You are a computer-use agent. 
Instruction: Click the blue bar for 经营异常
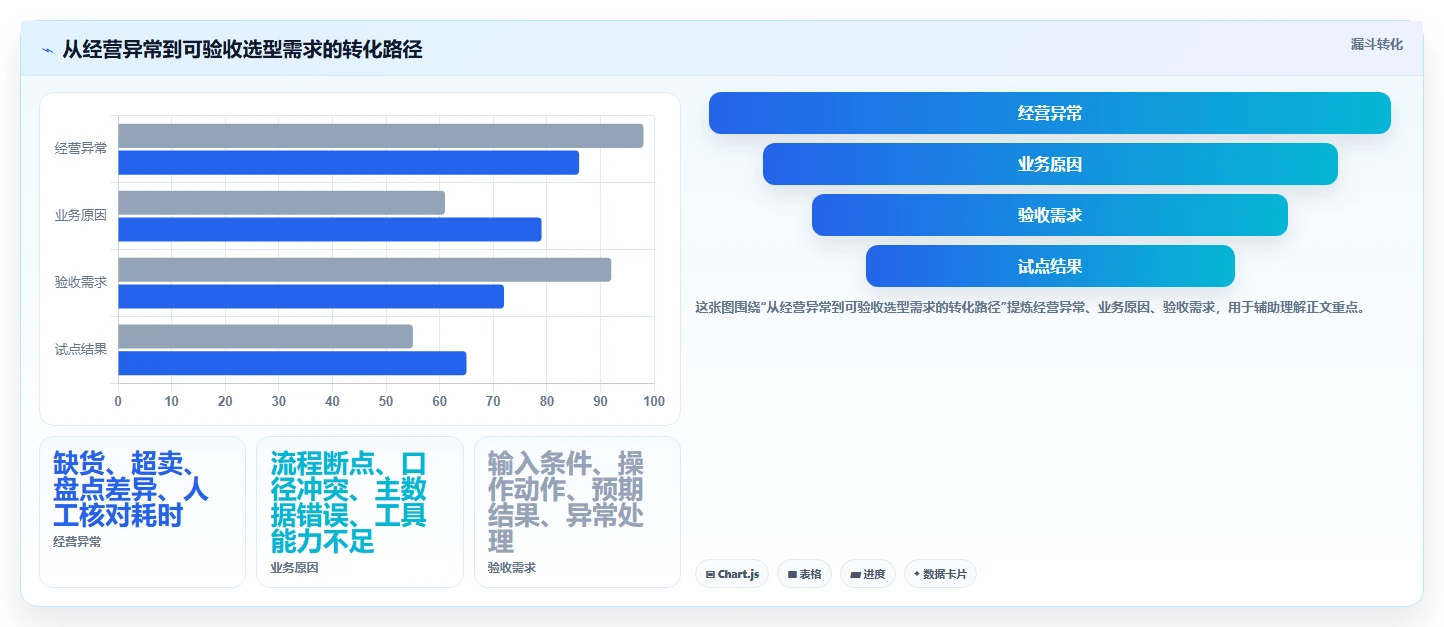click(x=349, y=163)
